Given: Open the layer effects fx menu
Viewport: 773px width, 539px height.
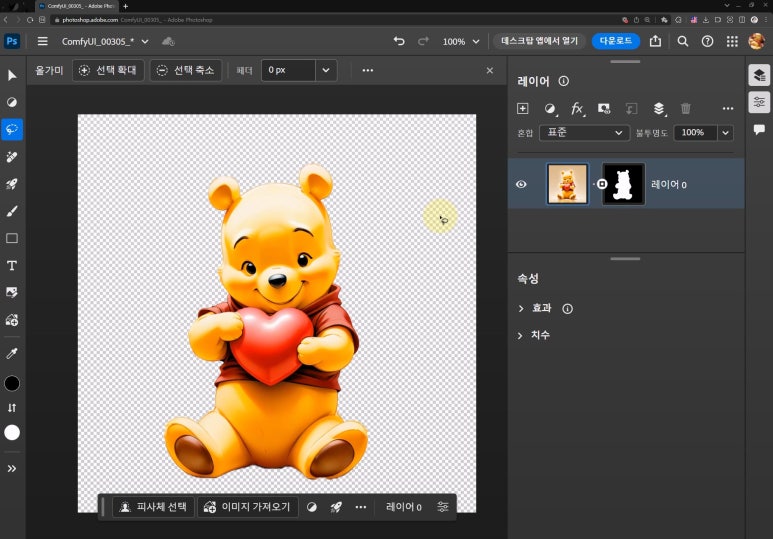Looking at the screenshot, I should 577,108.
